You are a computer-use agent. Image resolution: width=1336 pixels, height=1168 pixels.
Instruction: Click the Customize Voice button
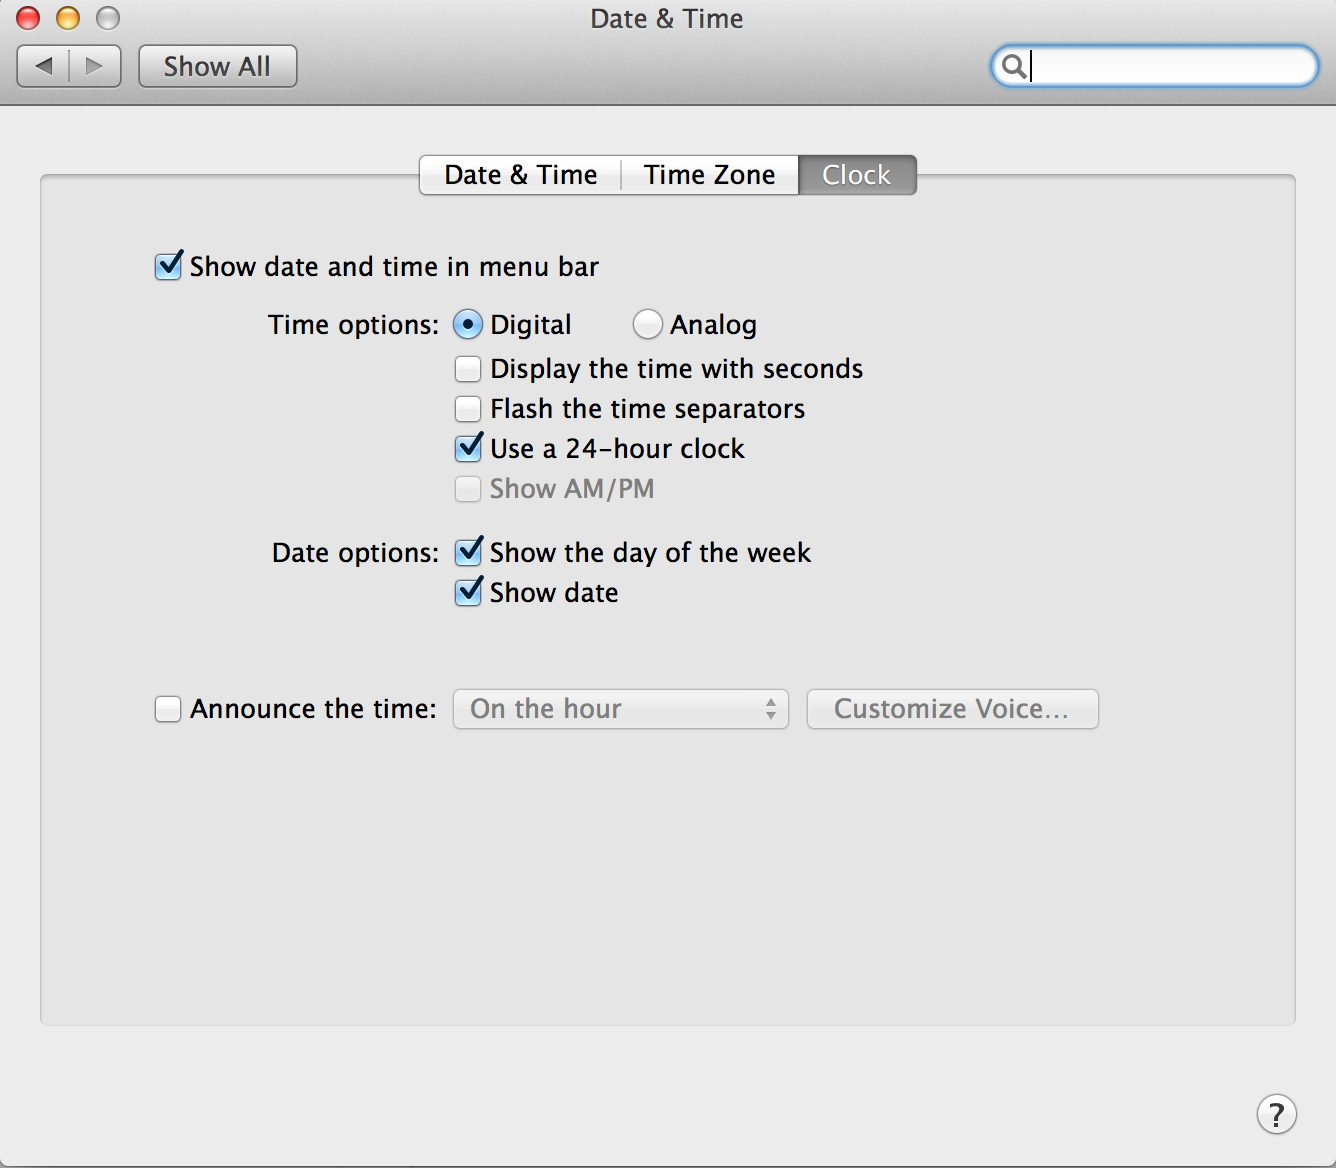[x=951, y=709]
